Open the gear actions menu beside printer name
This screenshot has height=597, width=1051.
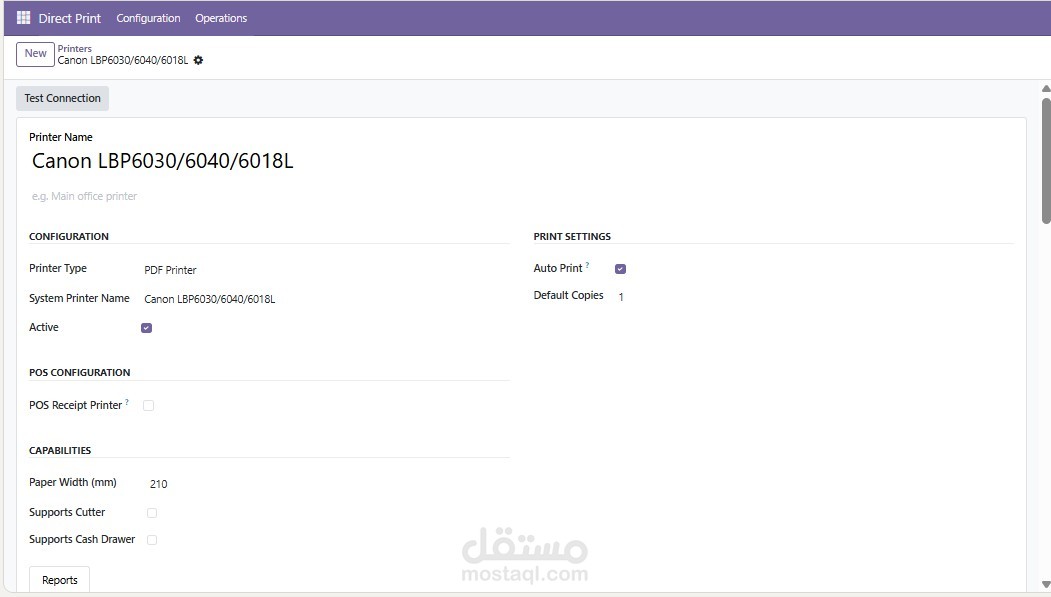pos(198,60)
